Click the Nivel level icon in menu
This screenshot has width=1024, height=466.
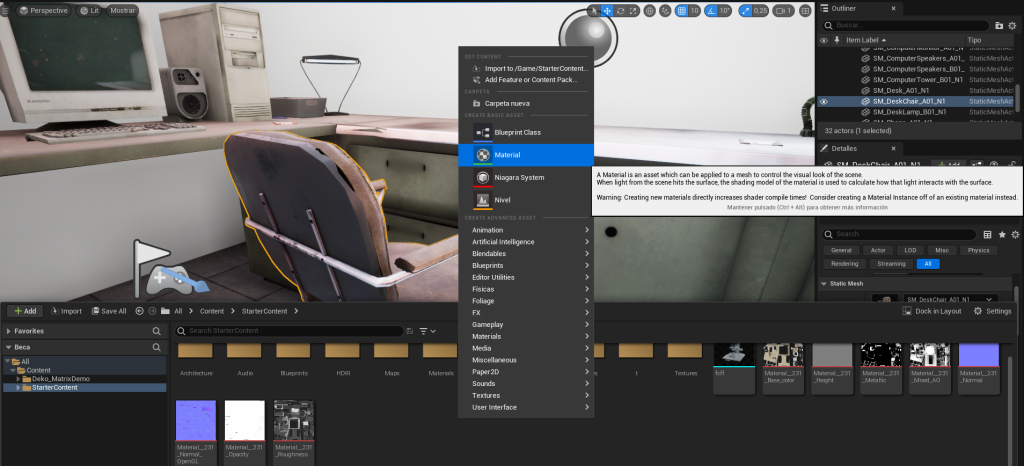coord(483,200)
